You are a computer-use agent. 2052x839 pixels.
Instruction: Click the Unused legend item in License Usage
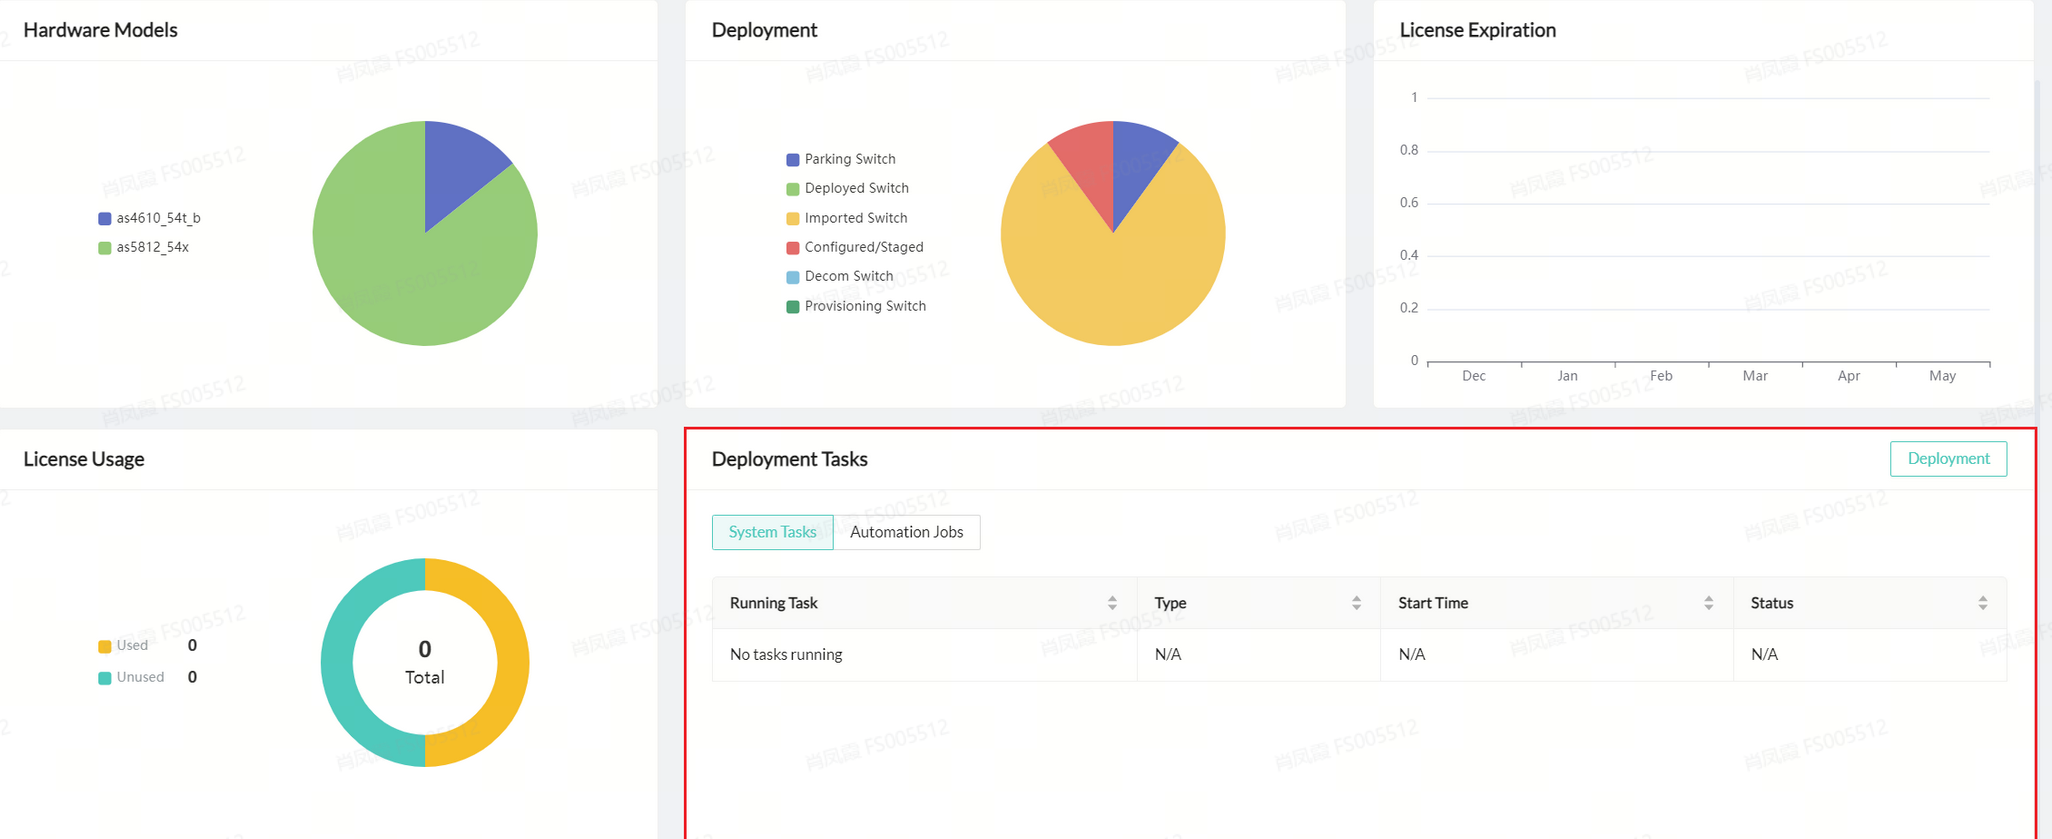pos(131,677)
